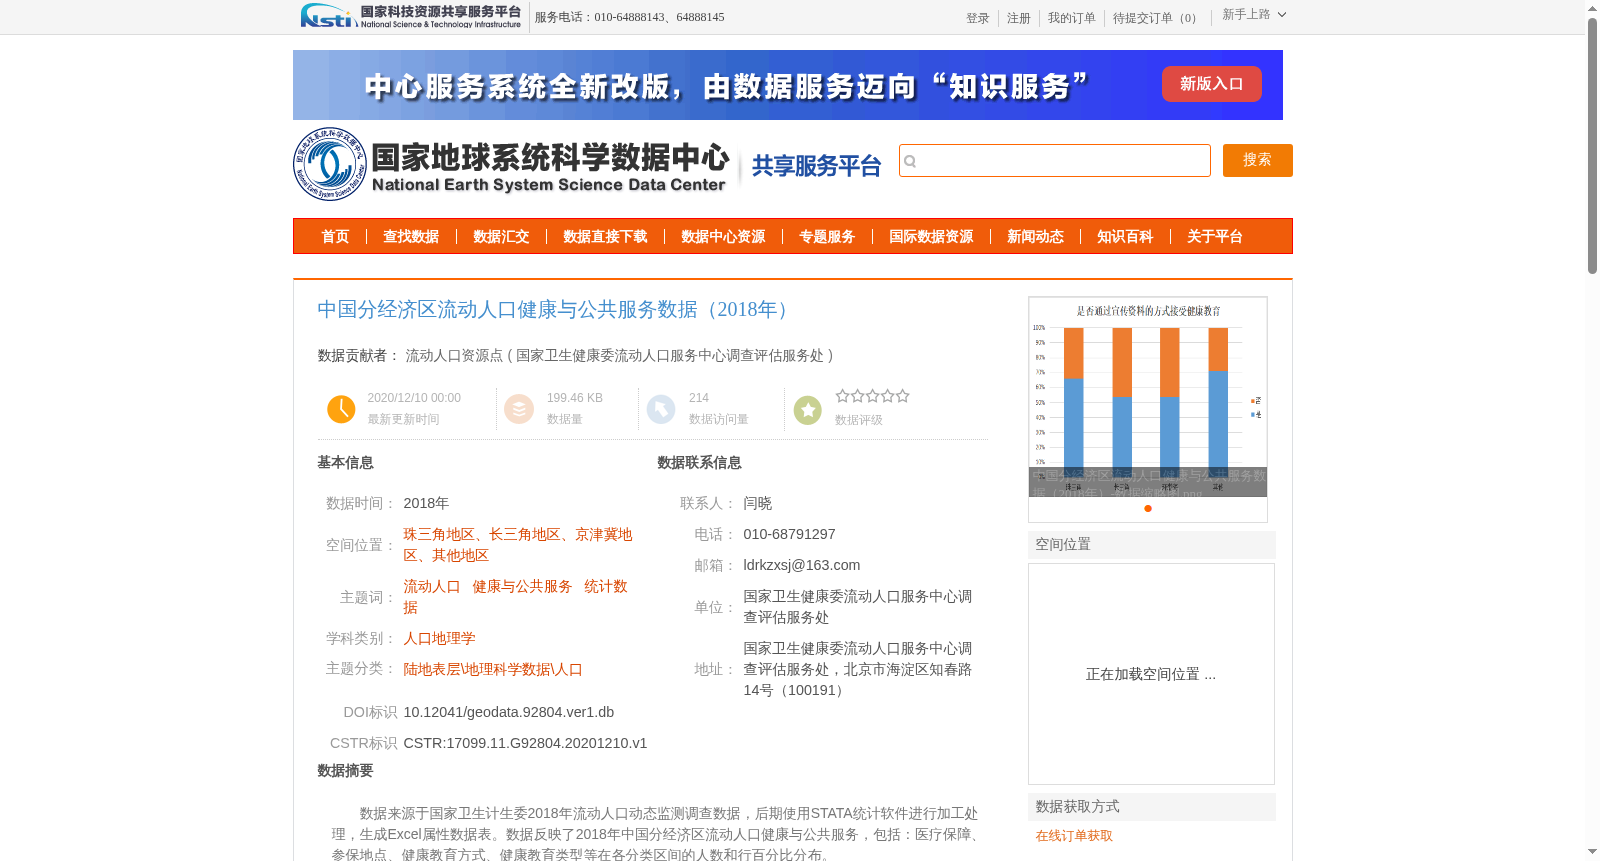Open the 首页 menu item

coord(335,236)
